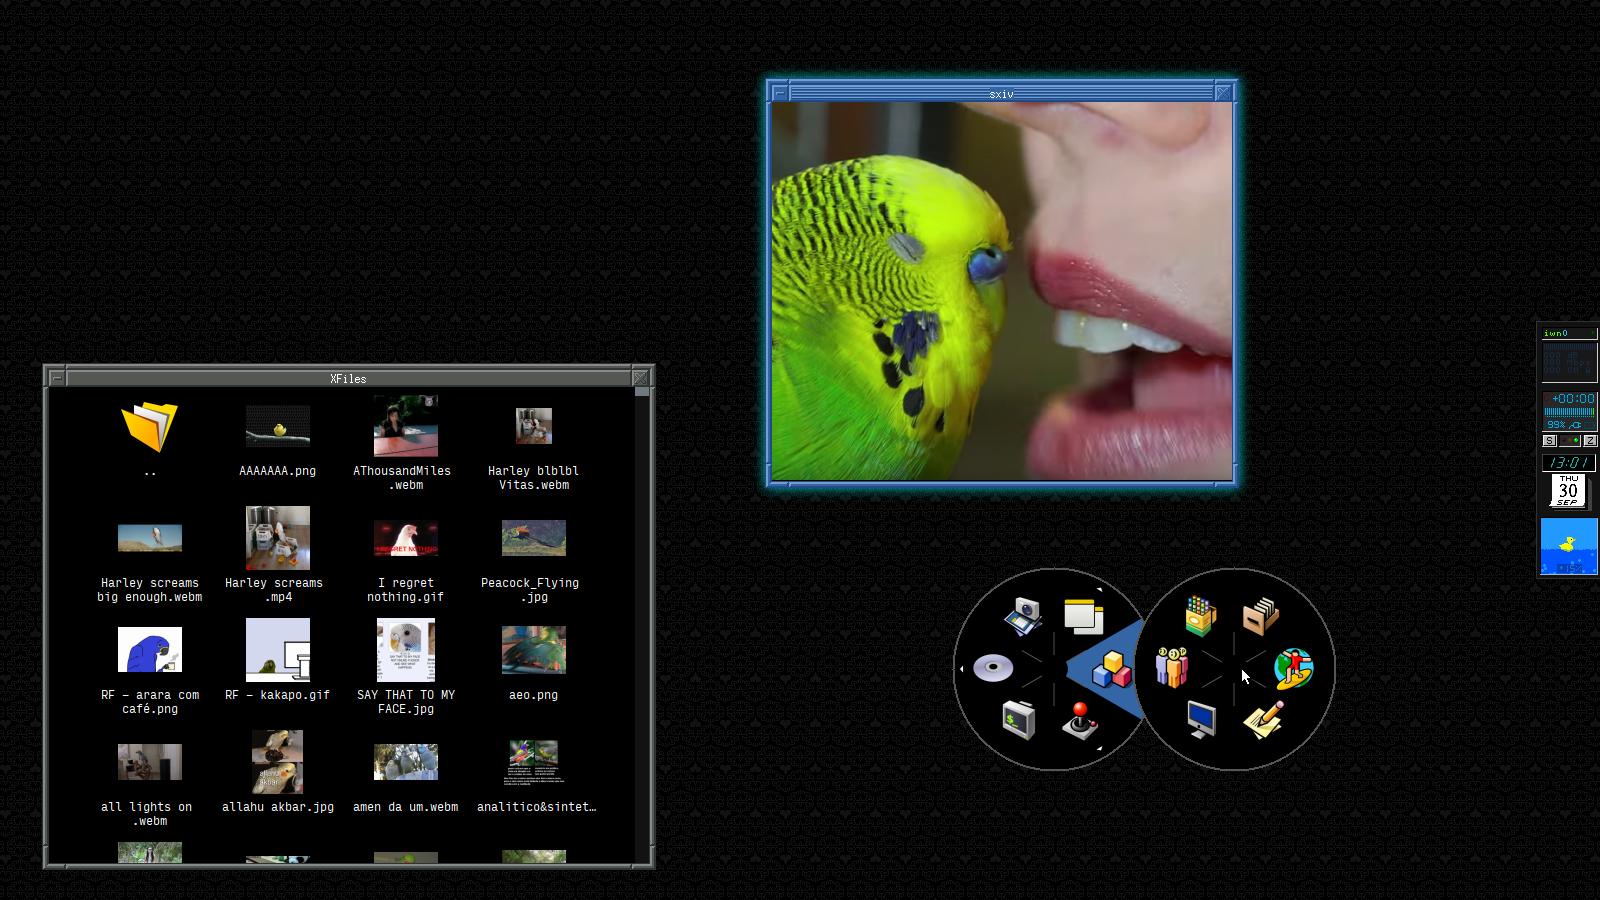Launch the terminal icon with dollar prompt

tap(1018, 719)
